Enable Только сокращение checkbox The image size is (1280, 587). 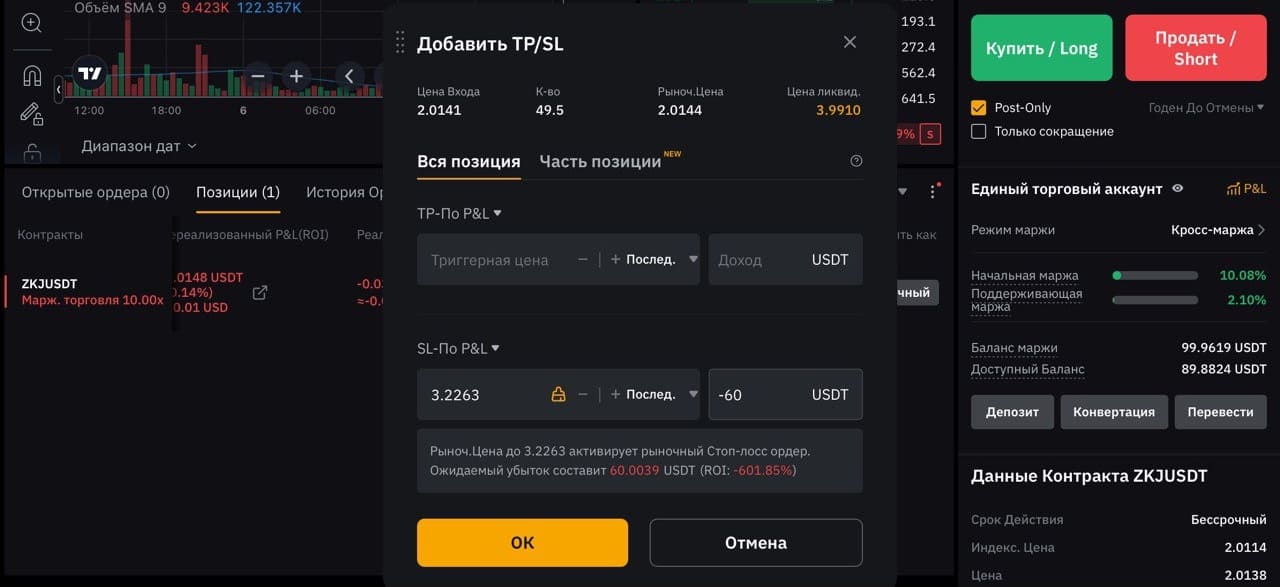click(979, 131)
